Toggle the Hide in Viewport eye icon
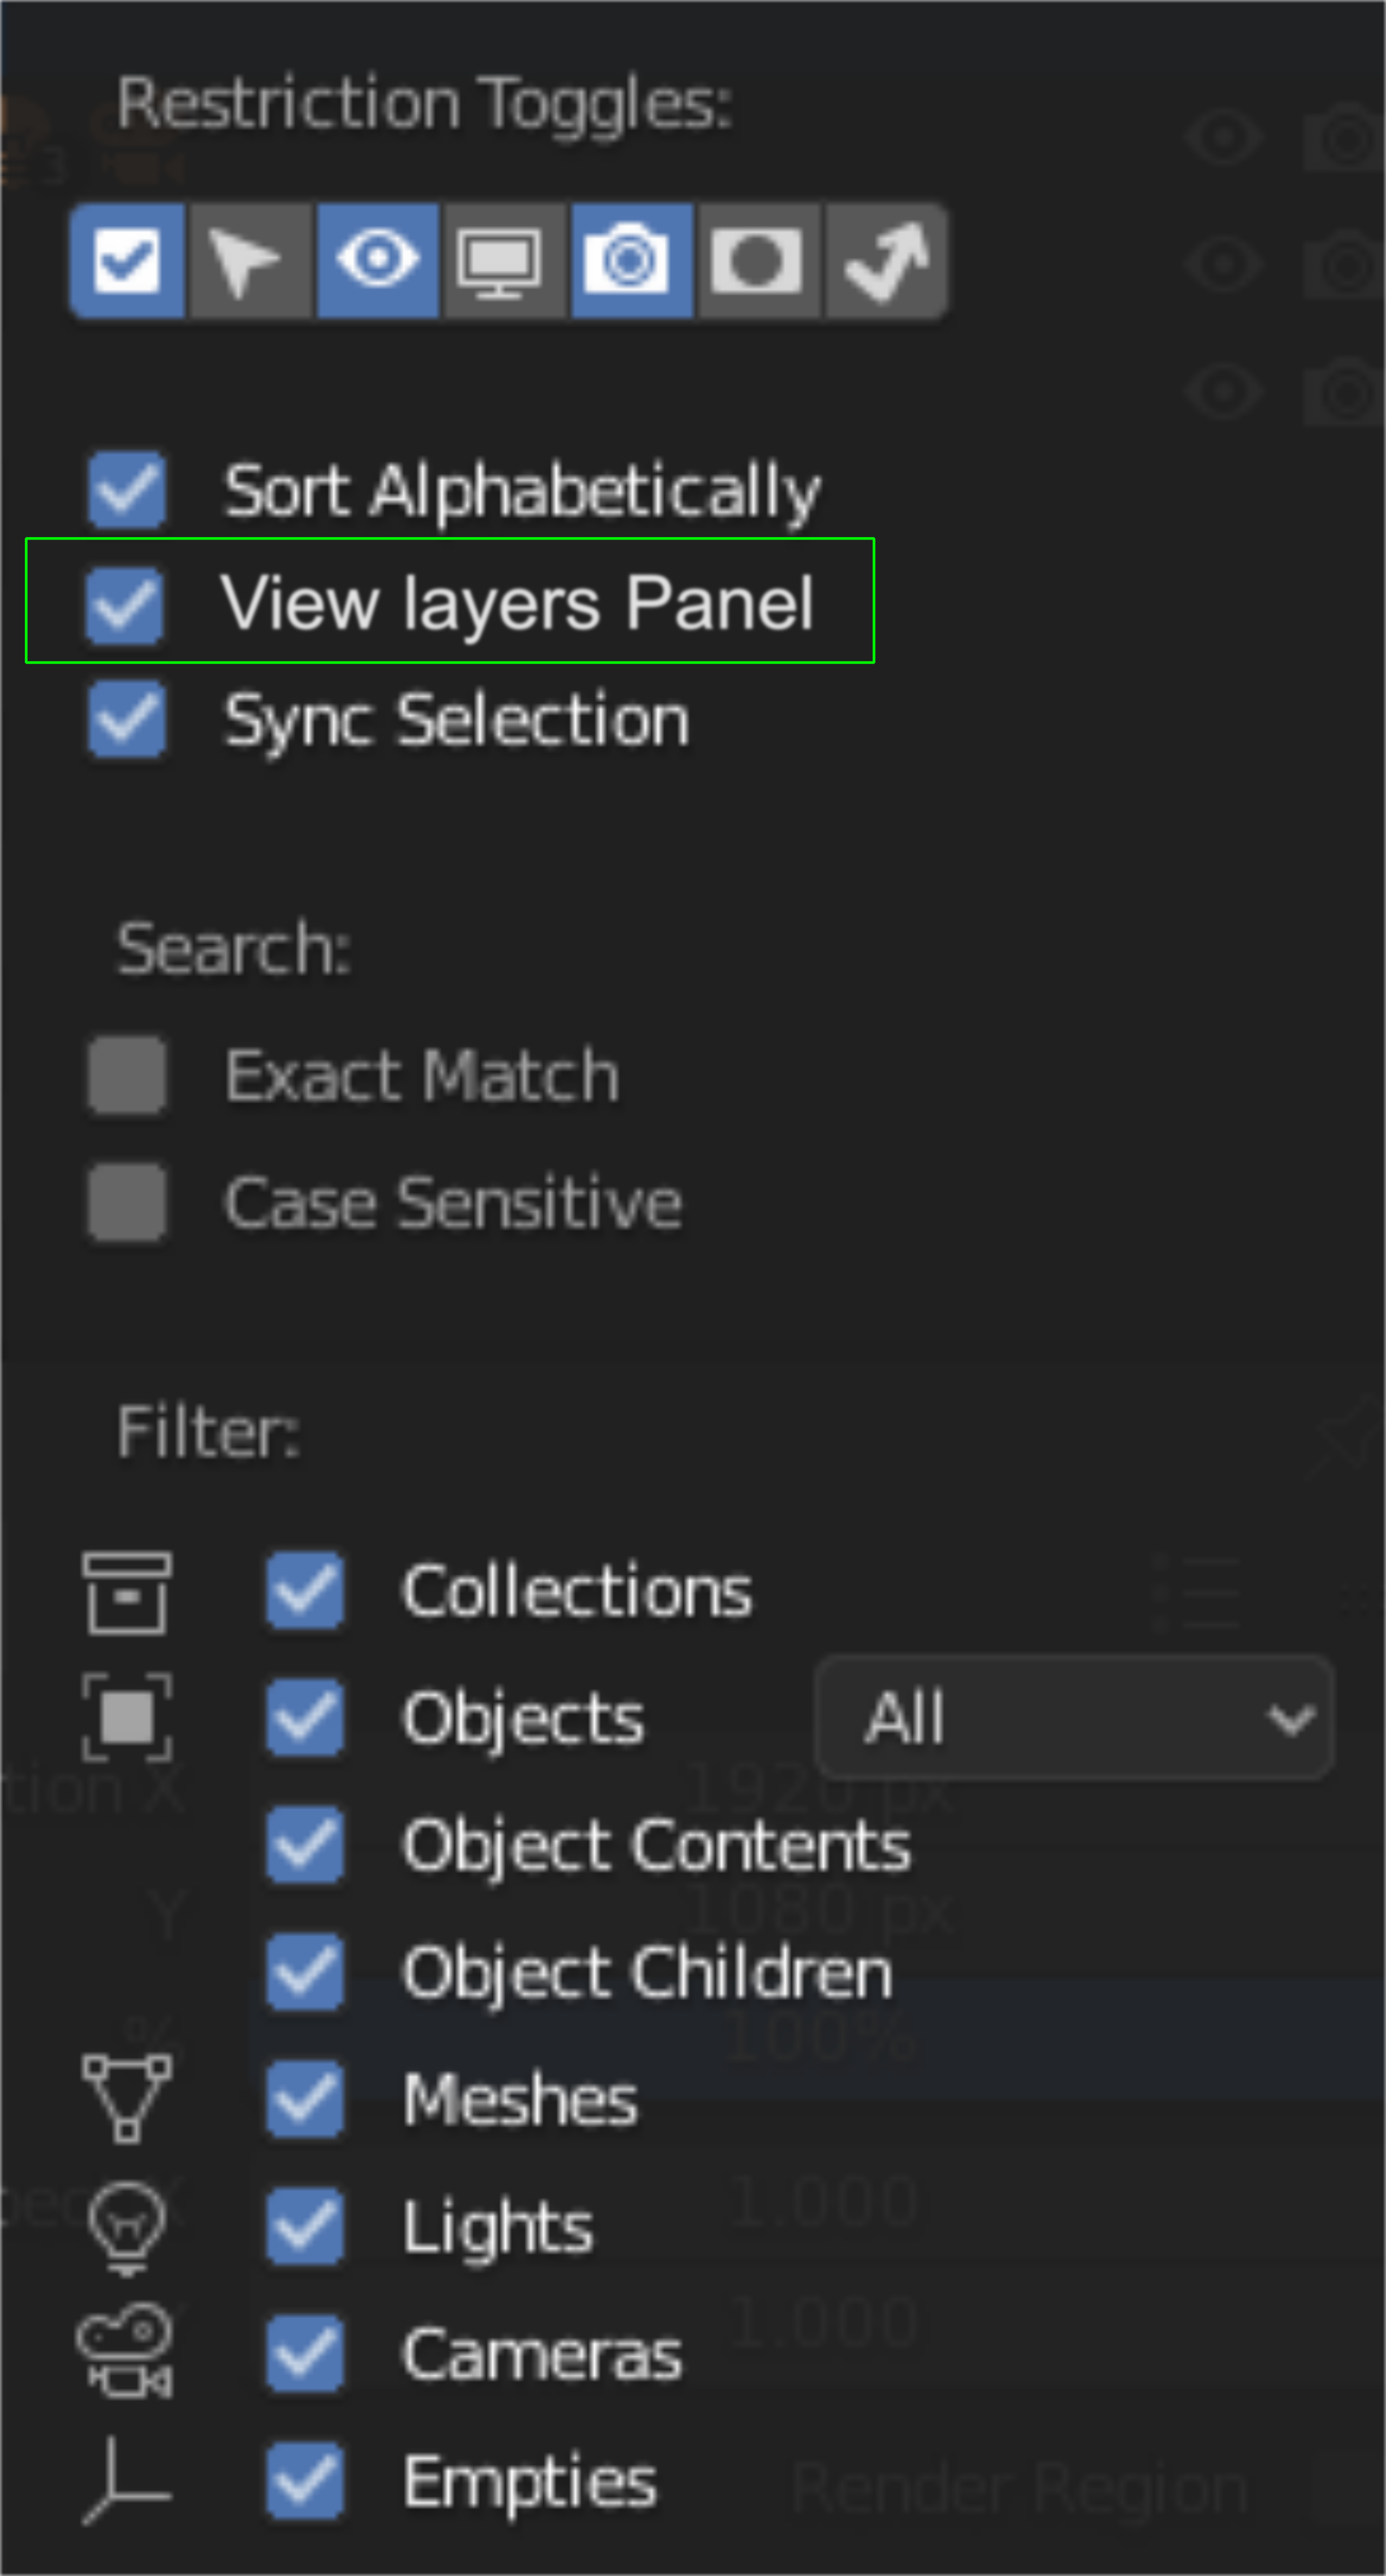This screenshot has height=2576, width=1386. click(x=377, y=261)
